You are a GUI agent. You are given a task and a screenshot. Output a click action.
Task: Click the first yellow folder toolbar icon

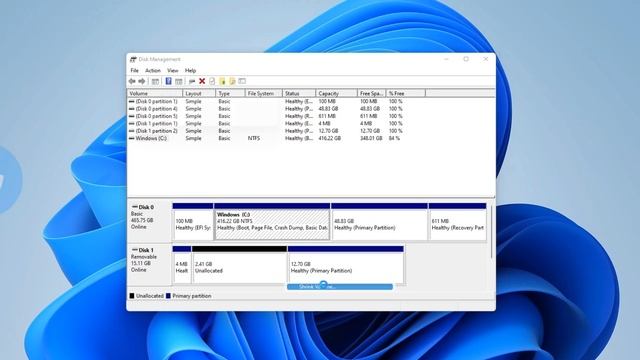[222, 81]
